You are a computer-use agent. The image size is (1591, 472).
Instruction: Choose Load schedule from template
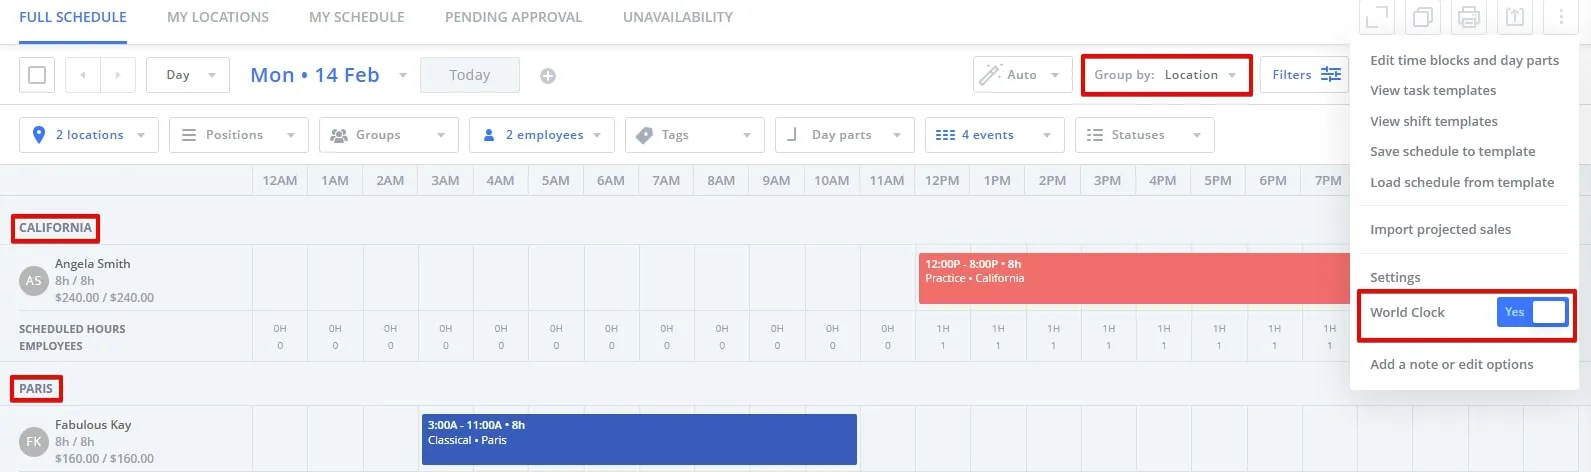click(x=1462, y=182)
